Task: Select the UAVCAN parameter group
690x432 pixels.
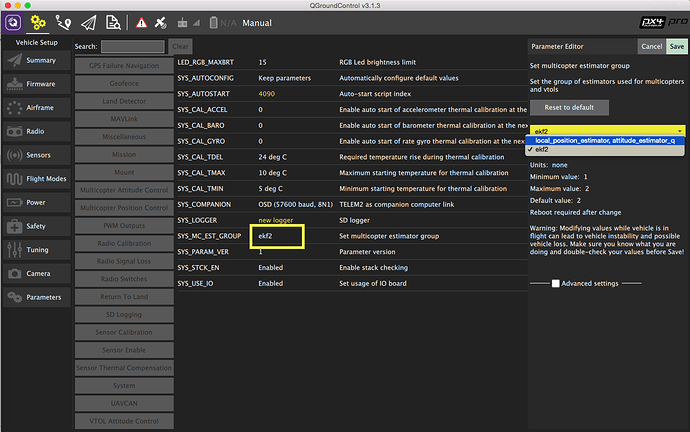Action: pos(124,403)
